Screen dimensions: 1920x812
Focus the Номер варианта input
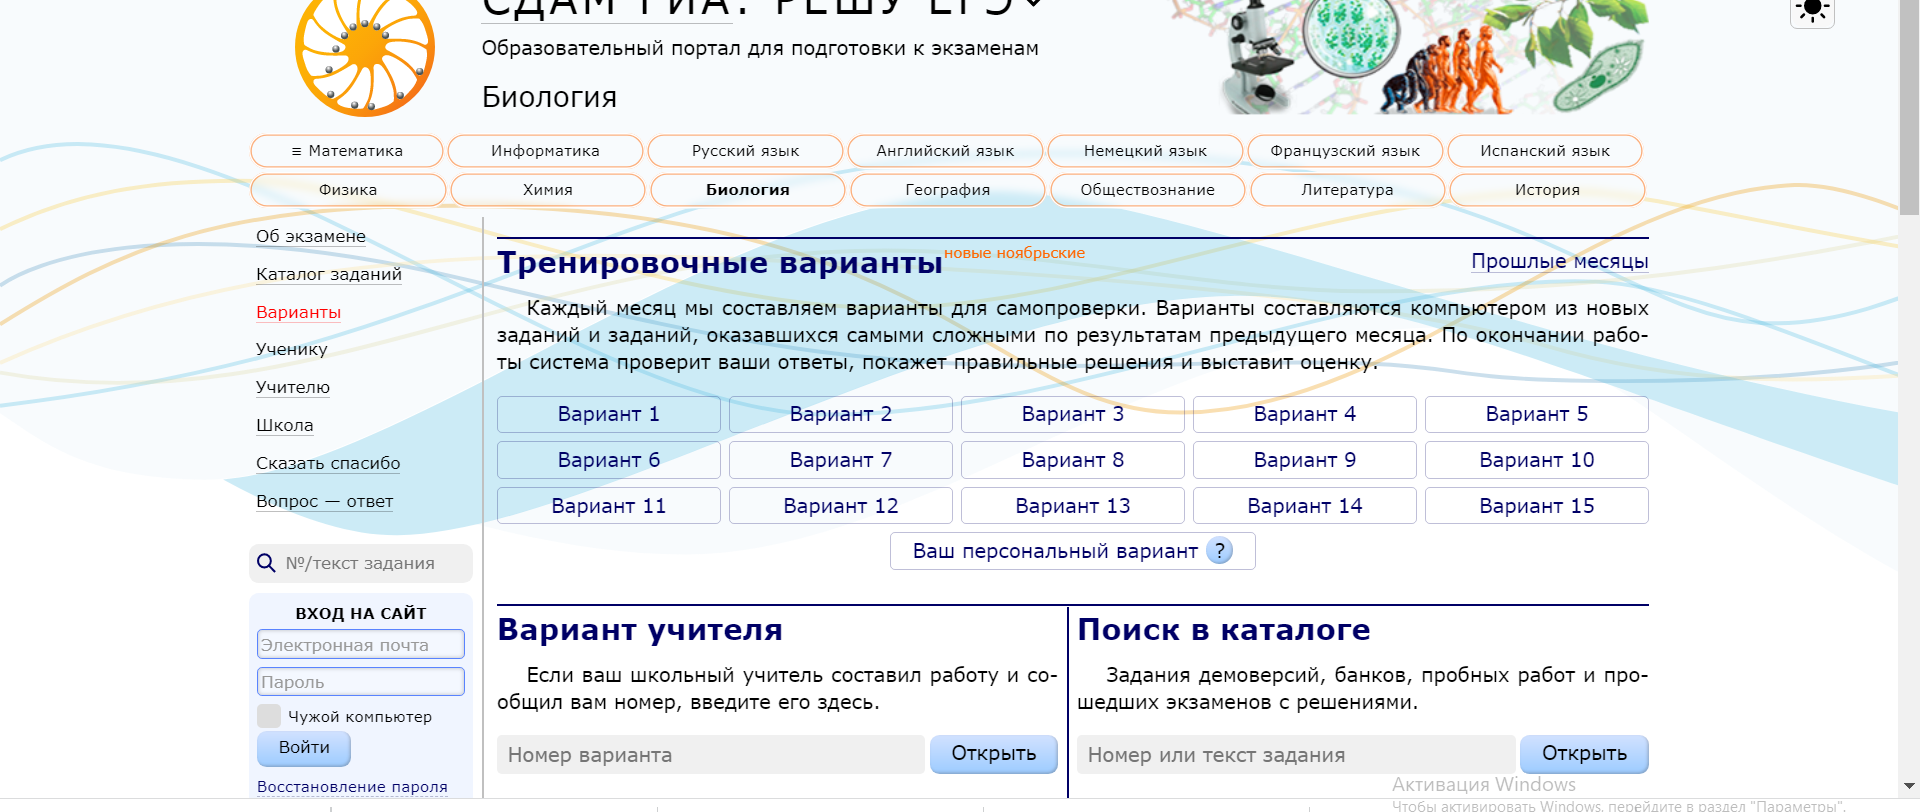(x=711, y=755)
